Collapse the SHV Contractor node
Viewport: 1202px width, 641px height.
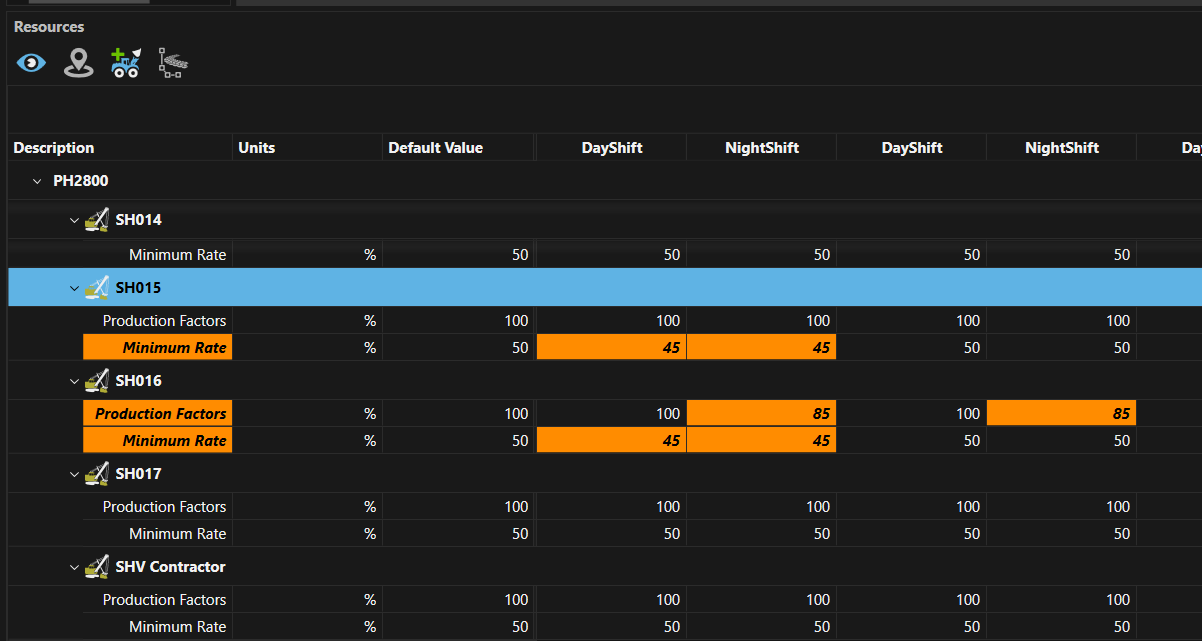(74, 567)
